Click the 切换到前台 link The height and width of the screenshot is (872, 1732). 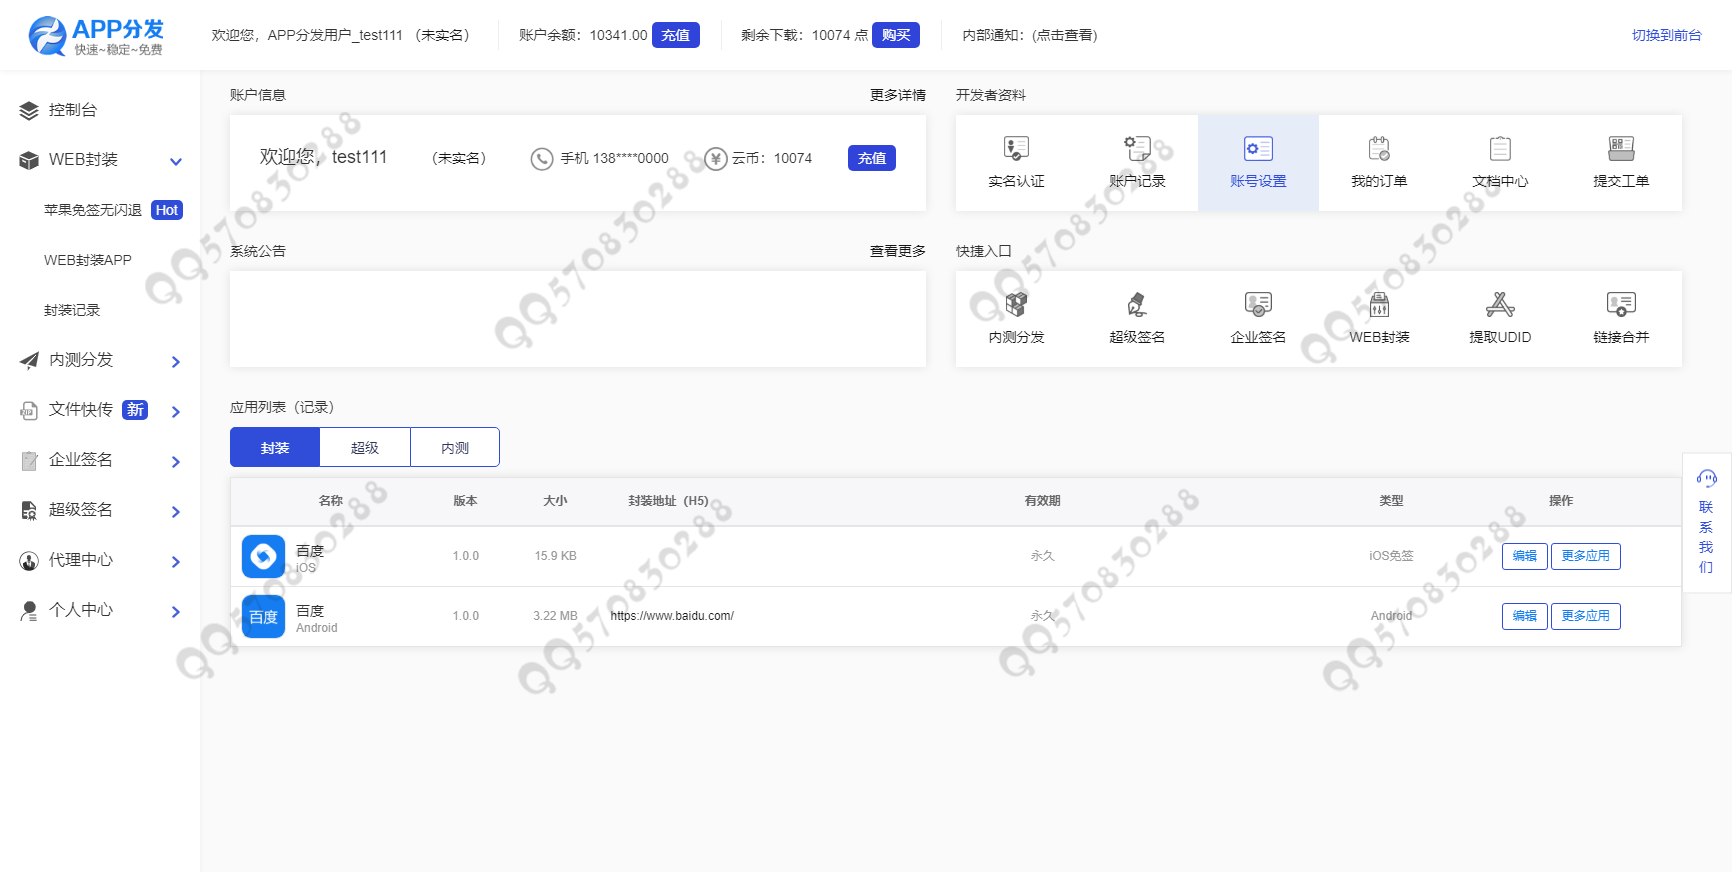click(x=1666, y=35)
